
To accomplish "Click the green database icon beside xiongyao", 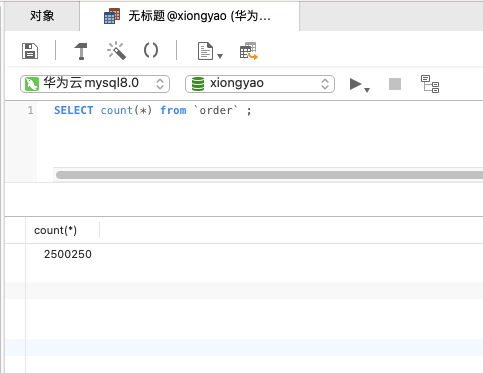I will tap(198, 84).
